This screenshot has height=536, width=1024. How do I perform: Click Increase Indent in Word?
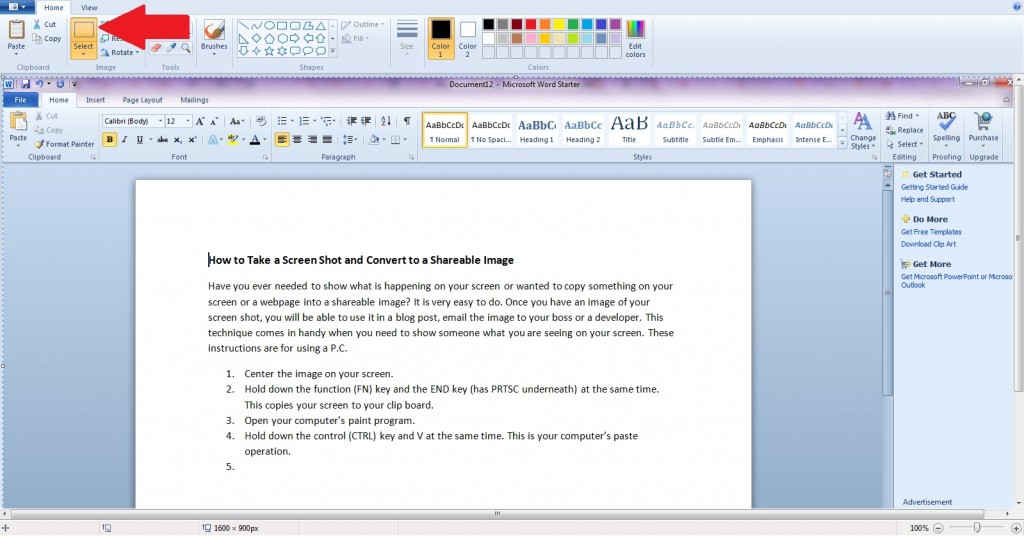(366, 121)
